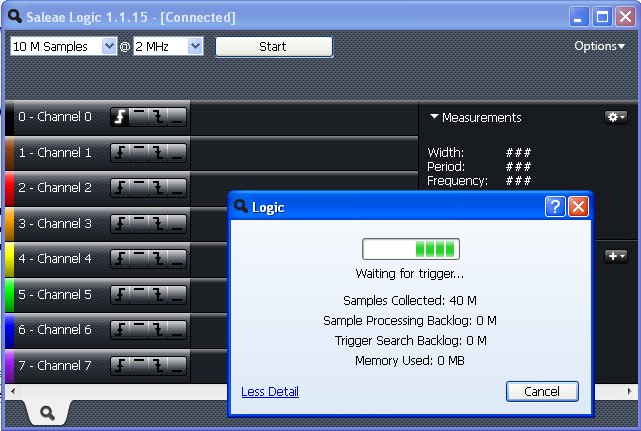Click the '3 - Channel 3' label

pyautogui.click(x=55, y=224)
